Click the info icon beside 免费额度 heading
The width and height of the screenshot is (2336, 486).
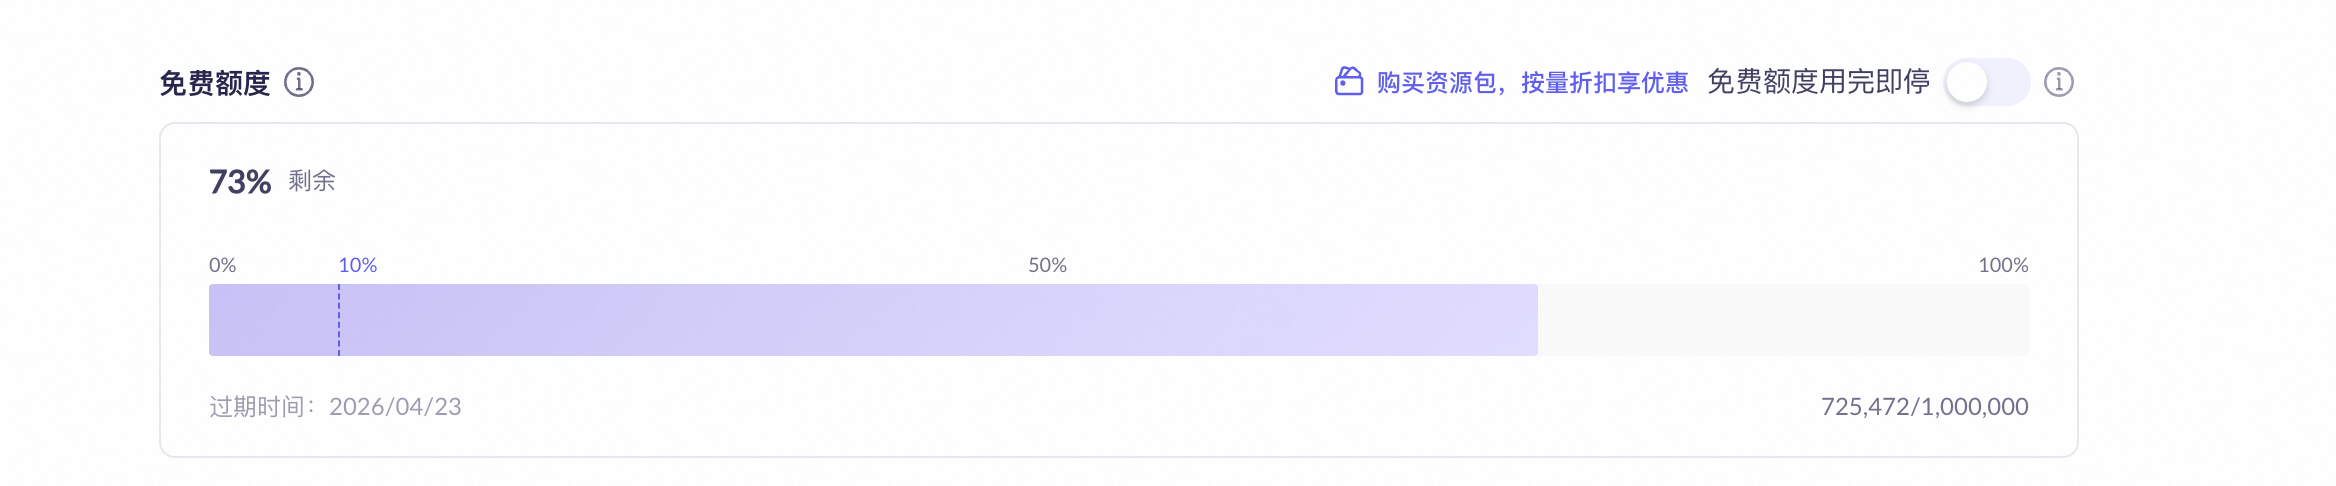(x=299, y=82)
